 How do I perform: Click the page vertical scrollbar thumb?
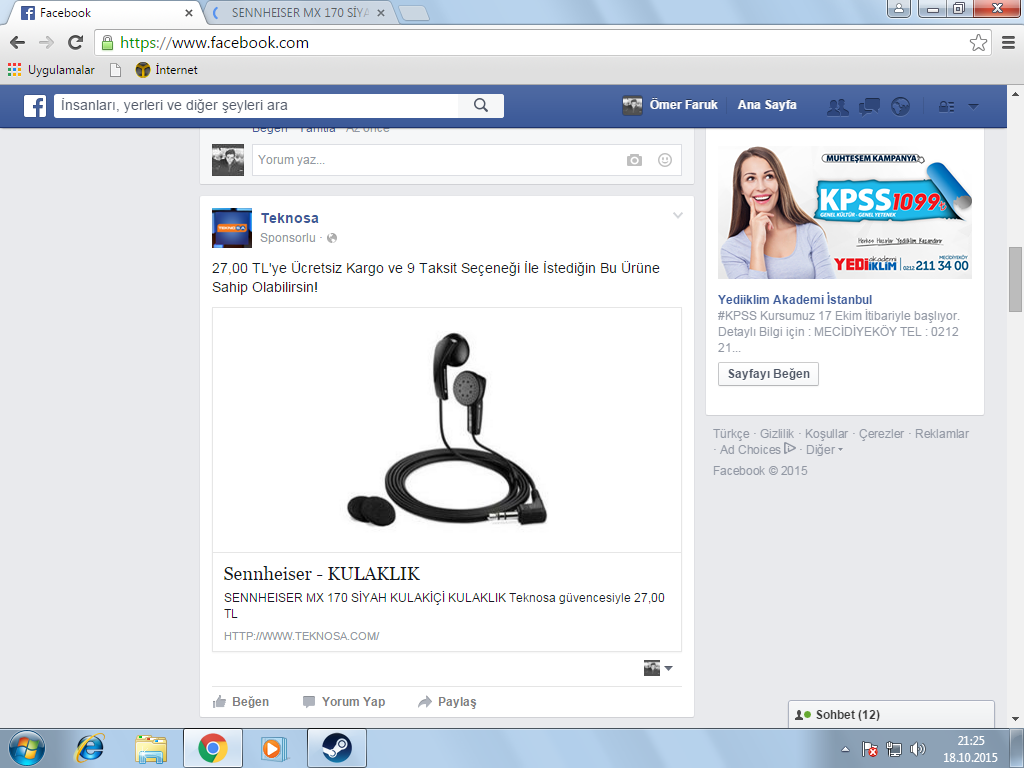(1015, 280)
